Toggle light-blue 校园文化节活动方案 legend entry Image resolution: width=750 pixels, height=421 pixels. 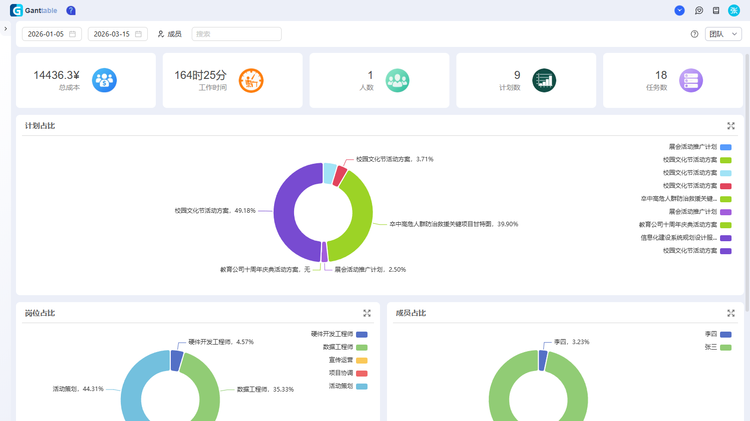697,173
